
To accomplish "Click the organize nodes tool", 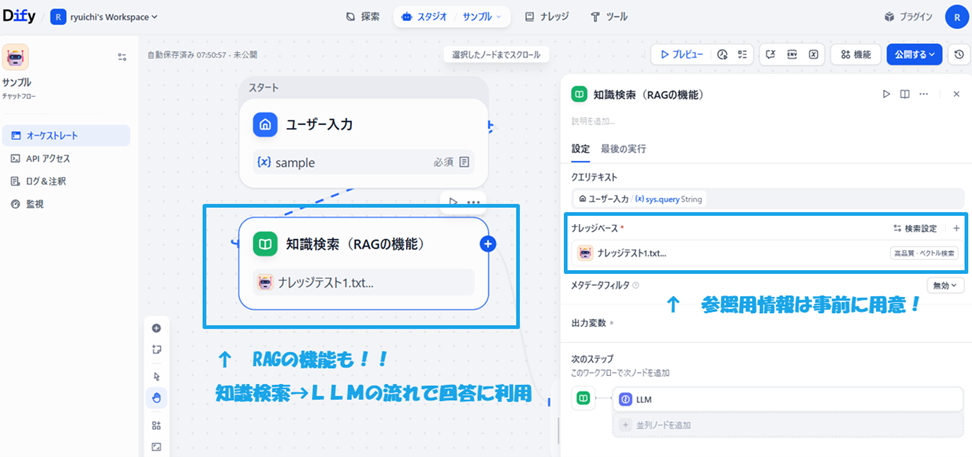I will pyautogui.click(x=156, y=425).
